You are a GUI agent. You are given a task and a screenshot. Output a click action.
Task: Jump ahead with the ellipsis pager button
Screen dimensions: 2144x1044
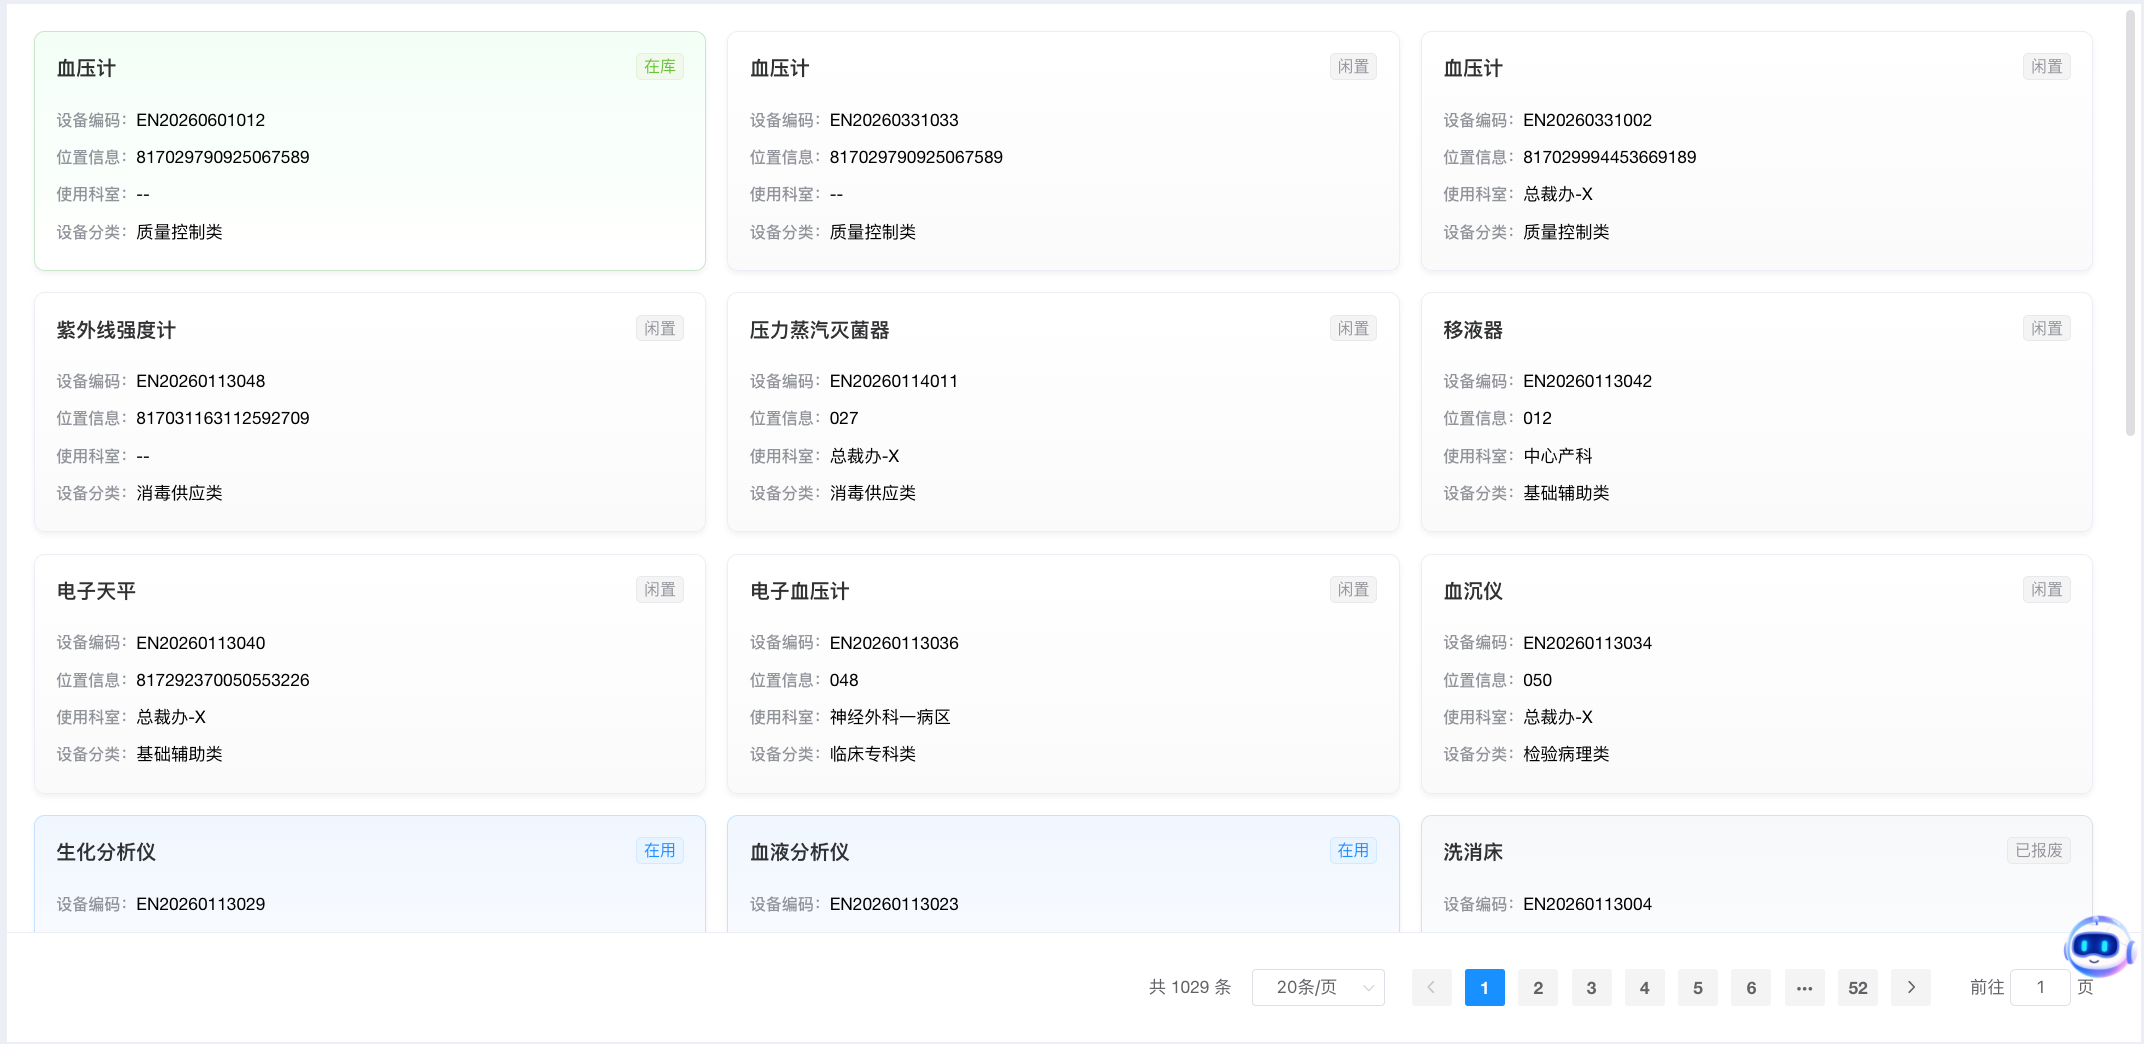tap(1804, 988)
